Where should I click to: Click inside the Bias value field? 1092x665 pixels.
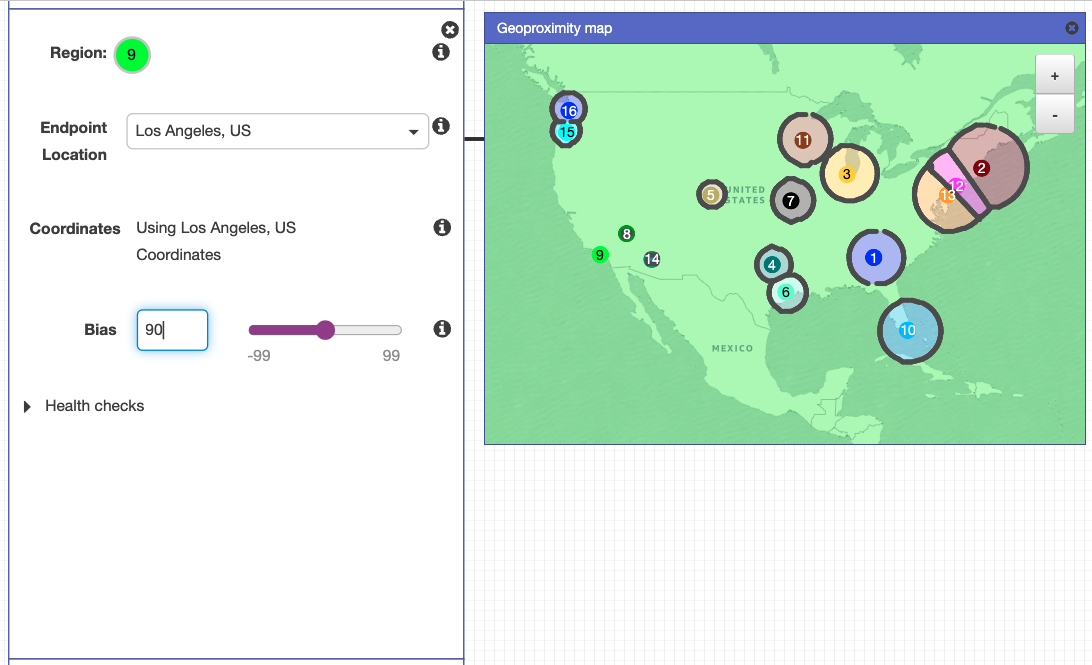(172, 330)
